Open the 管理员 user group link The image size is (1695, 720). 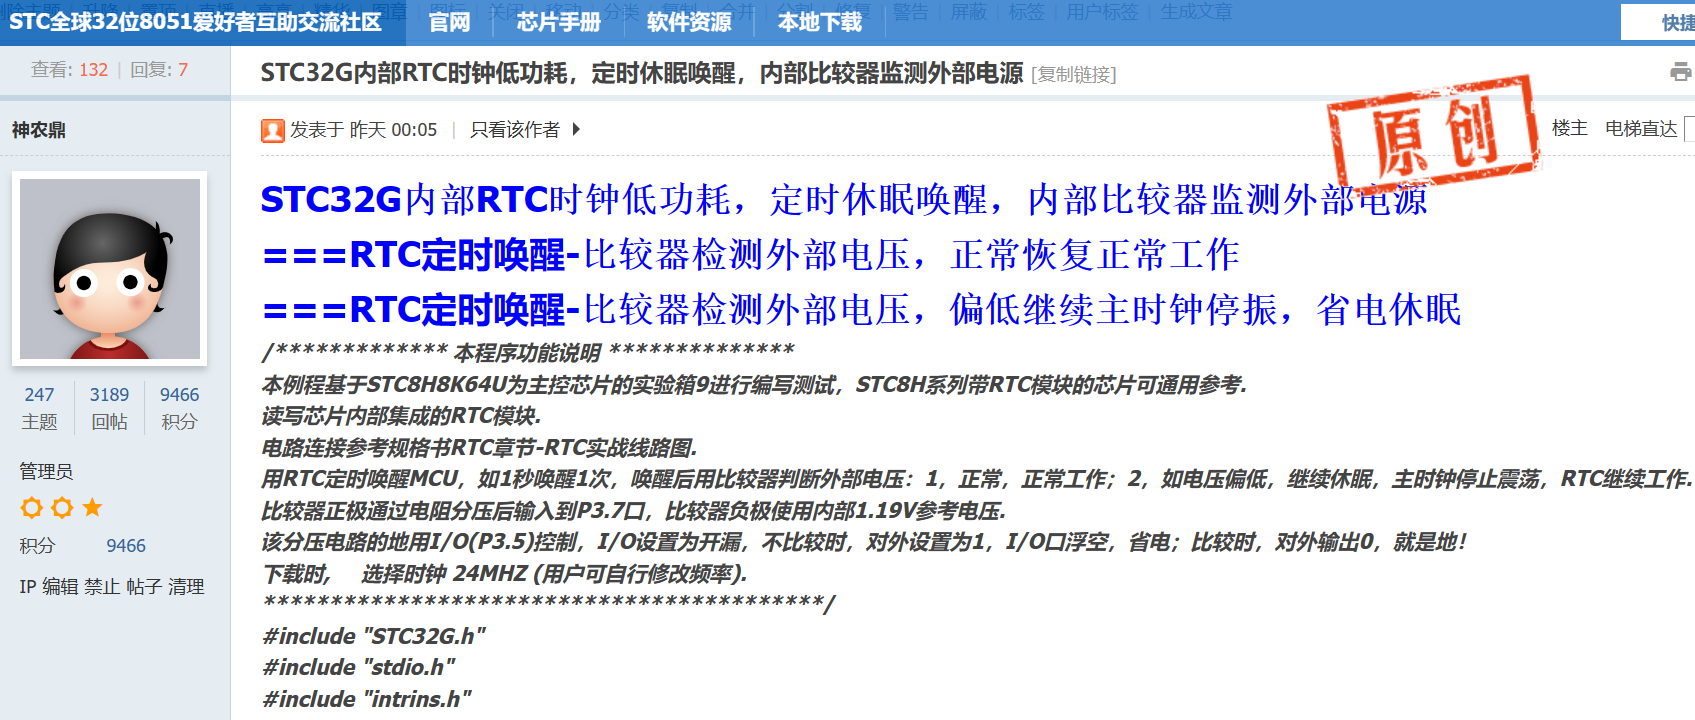click(x=46, y=471)
